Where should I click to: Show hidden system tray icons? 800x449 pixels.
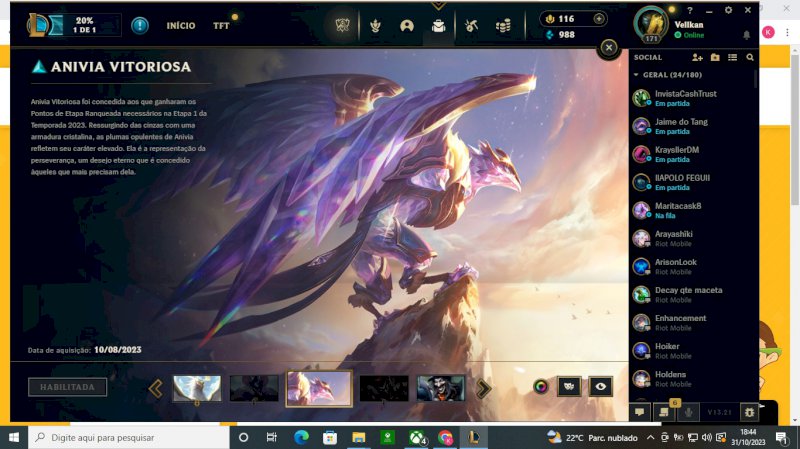click(651, 437)
